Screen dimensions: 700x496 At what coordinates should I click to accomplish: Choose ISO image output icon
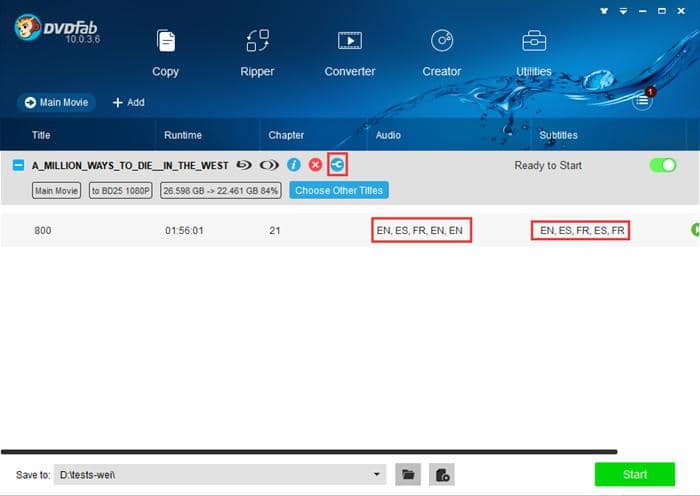pos(442,474)
